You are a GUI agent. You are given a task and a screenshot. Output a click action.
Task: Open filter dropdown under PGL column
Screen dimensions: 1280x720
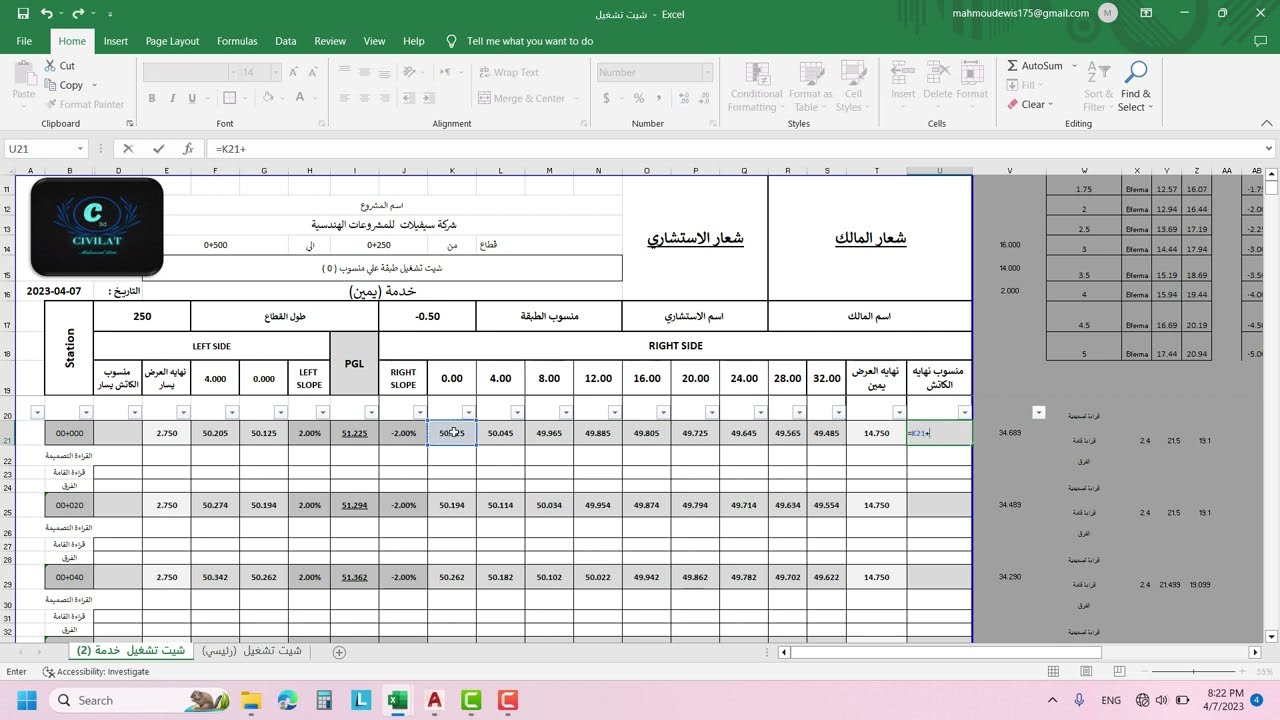click(x=371, y=412)
